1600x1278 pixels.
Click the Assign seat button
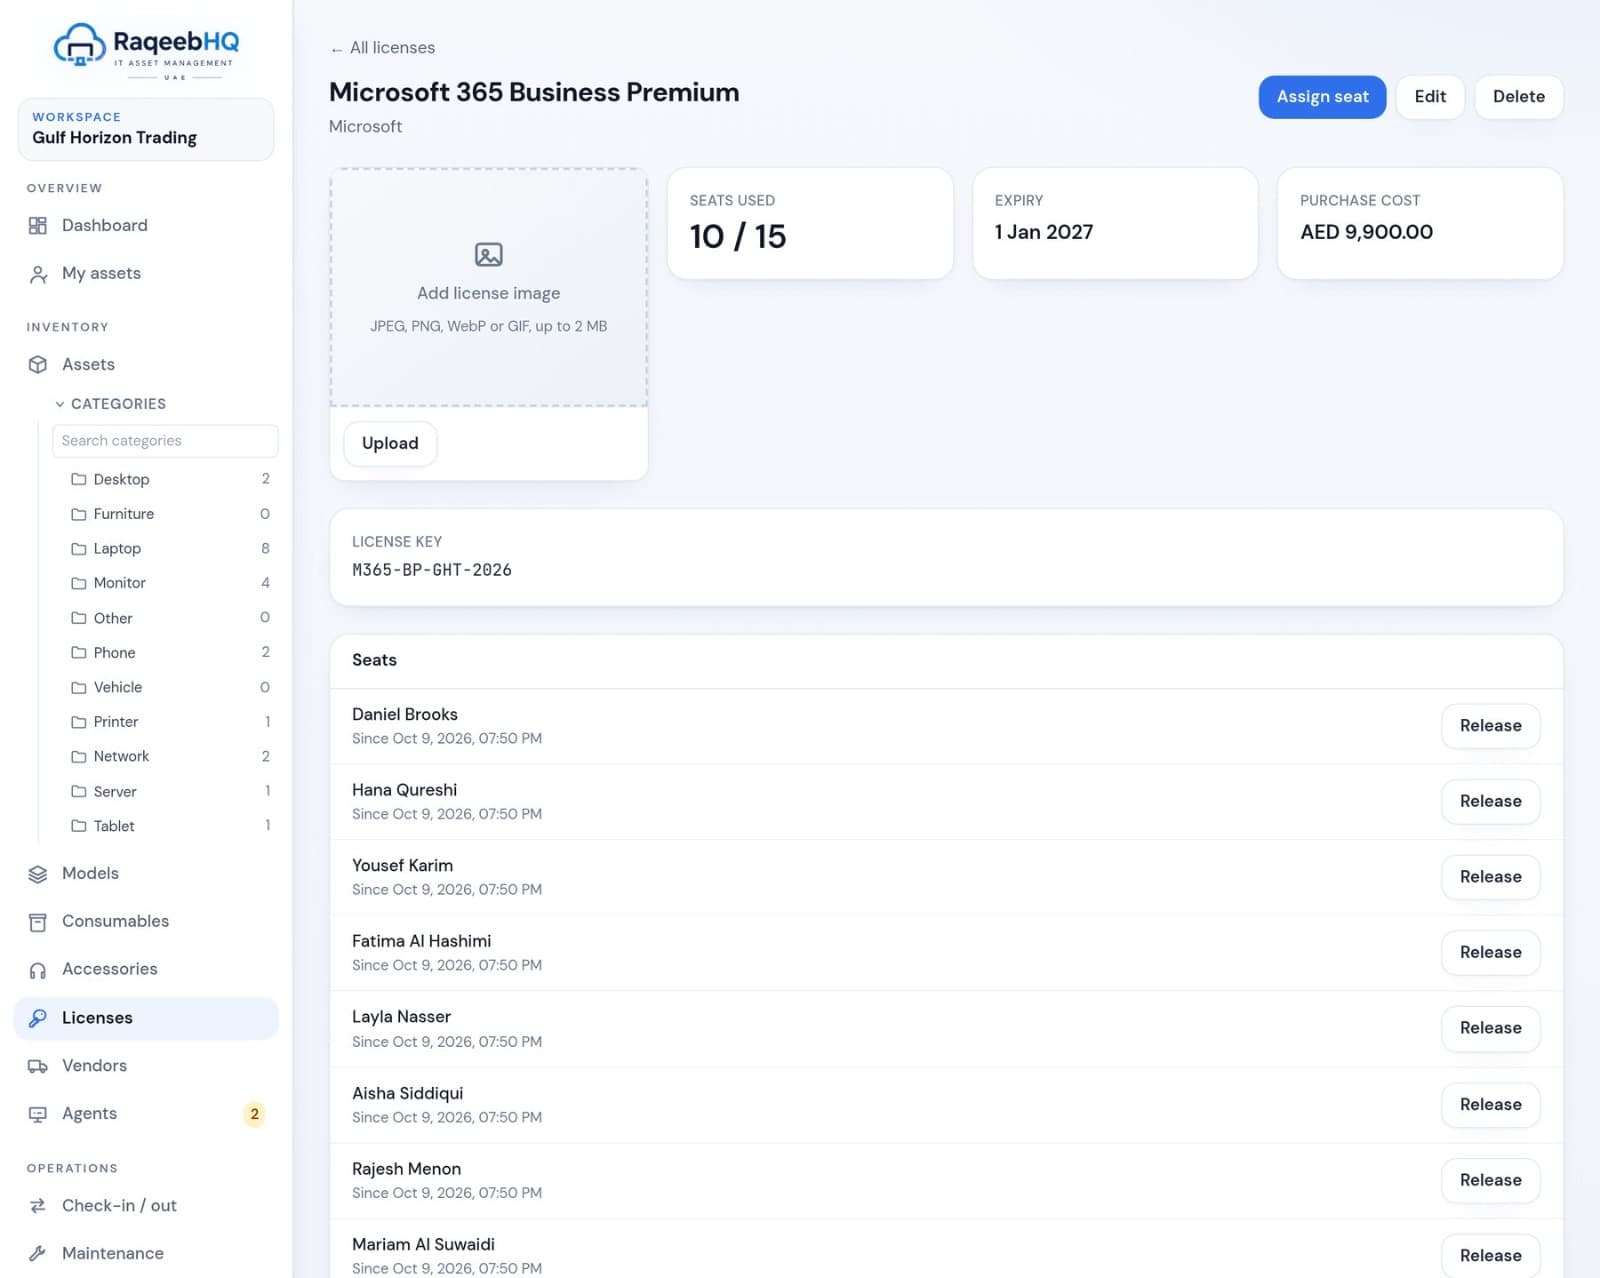click(x=1322, y=97)
